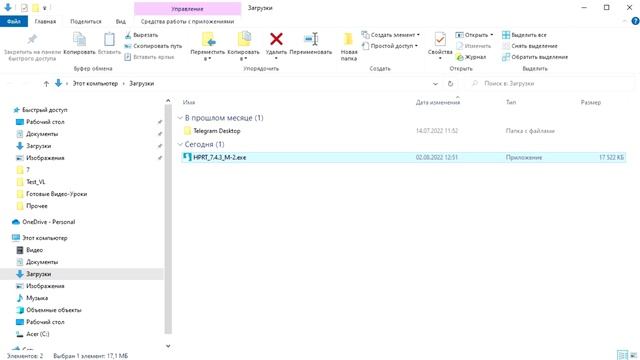Click the Управление contextual tab header

[x=187, y=9]
